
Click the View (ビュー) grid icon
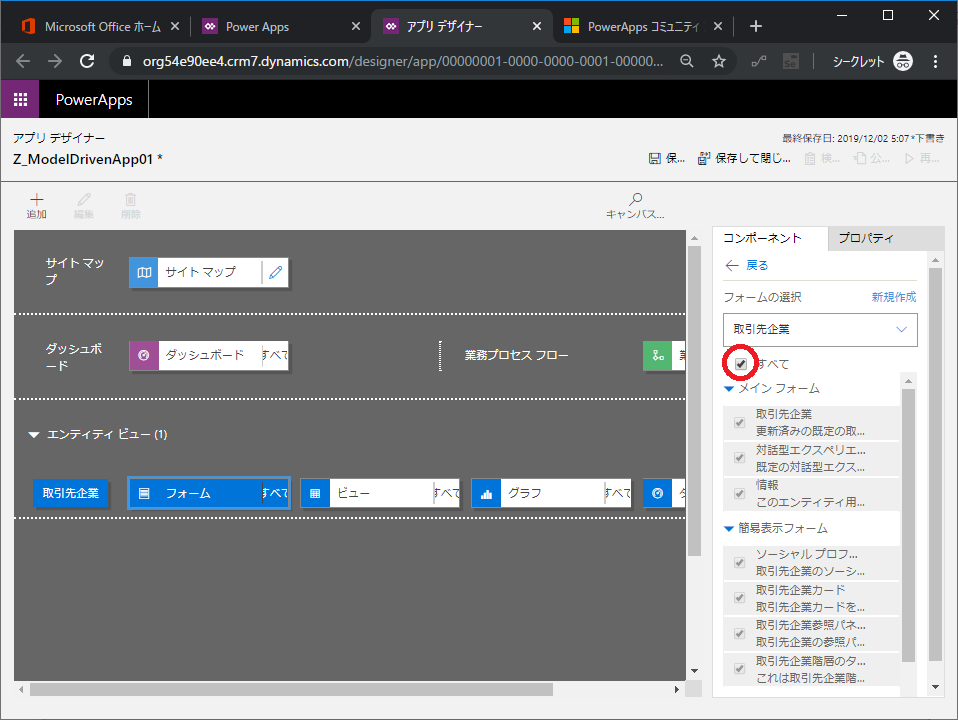pyautogui.click(x=315, y=493)
